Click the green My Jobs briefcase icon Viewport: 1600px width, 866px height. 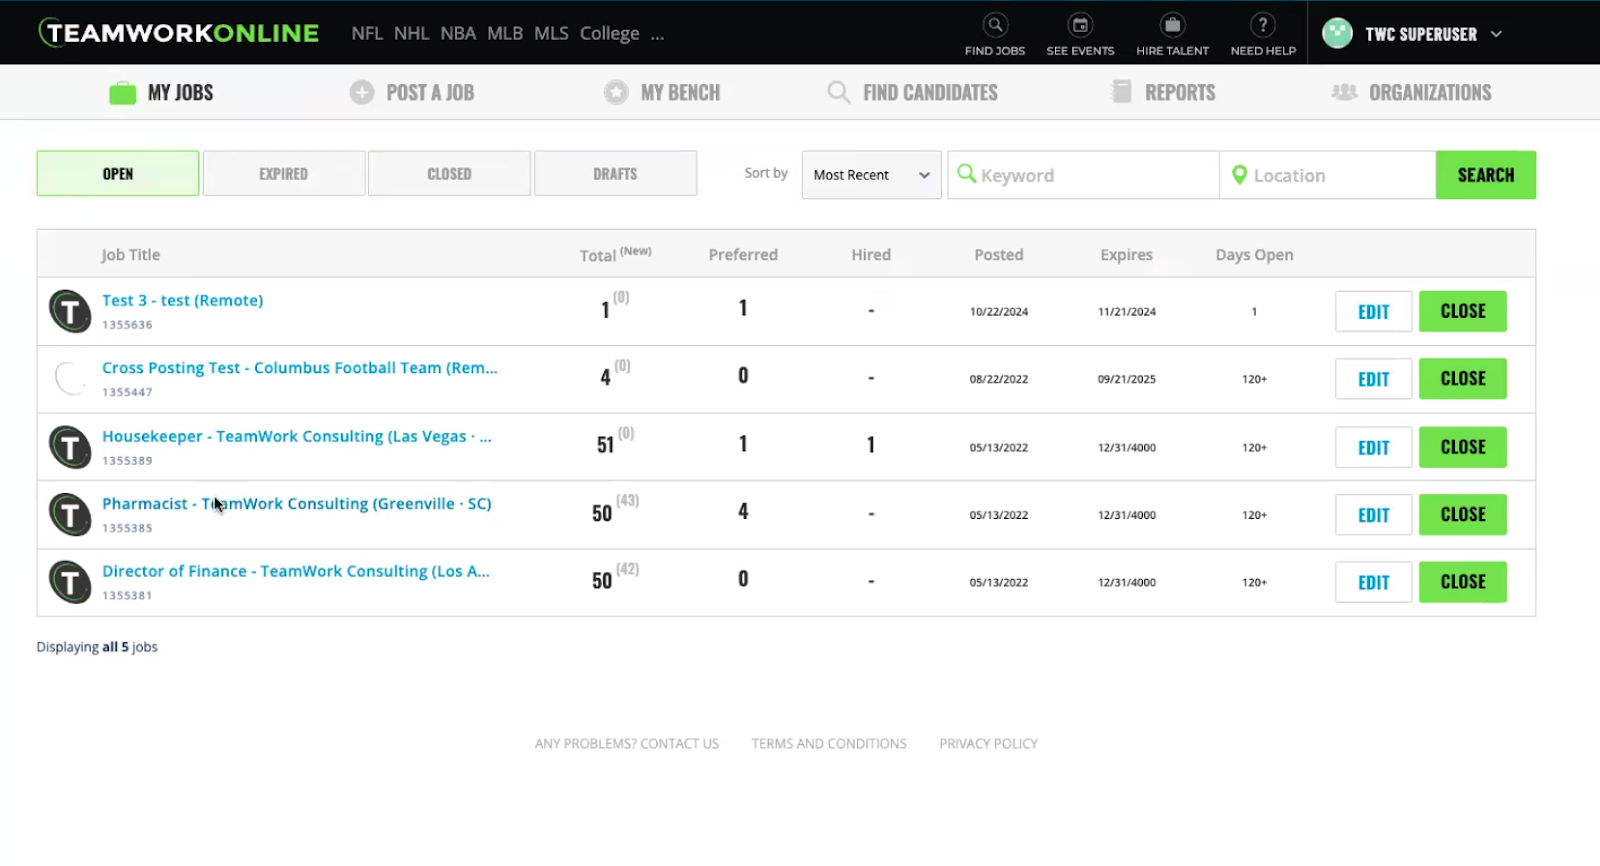(123, 93)
